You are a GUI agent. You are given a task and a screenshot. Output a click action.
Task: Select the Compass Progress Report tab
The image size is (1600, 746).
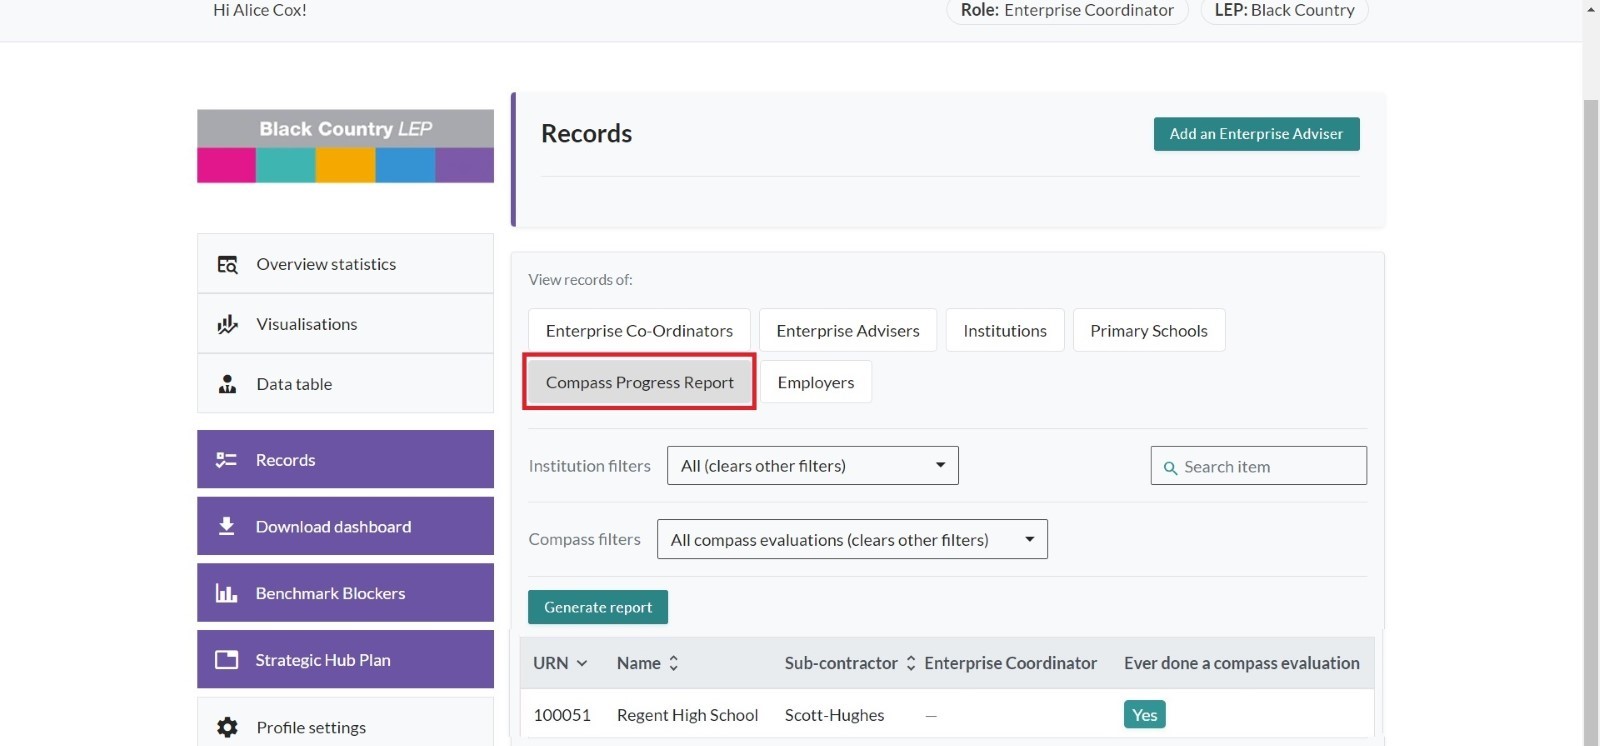pyautogui.click(x=639, y=382)
